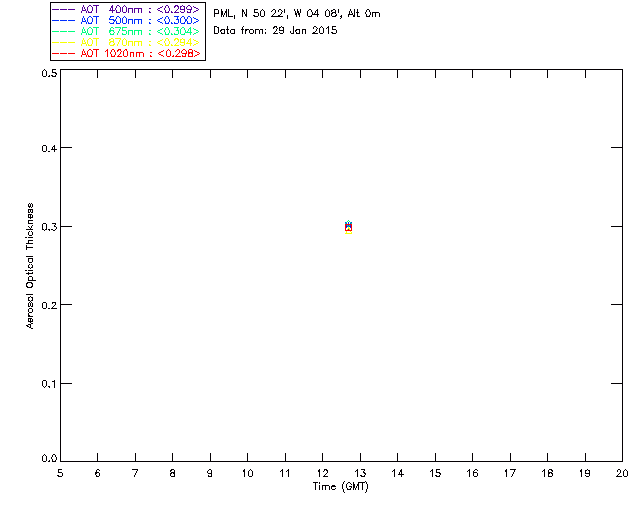
Task: Click the 0.3 value on vertical axis
Action: (49, 227)
